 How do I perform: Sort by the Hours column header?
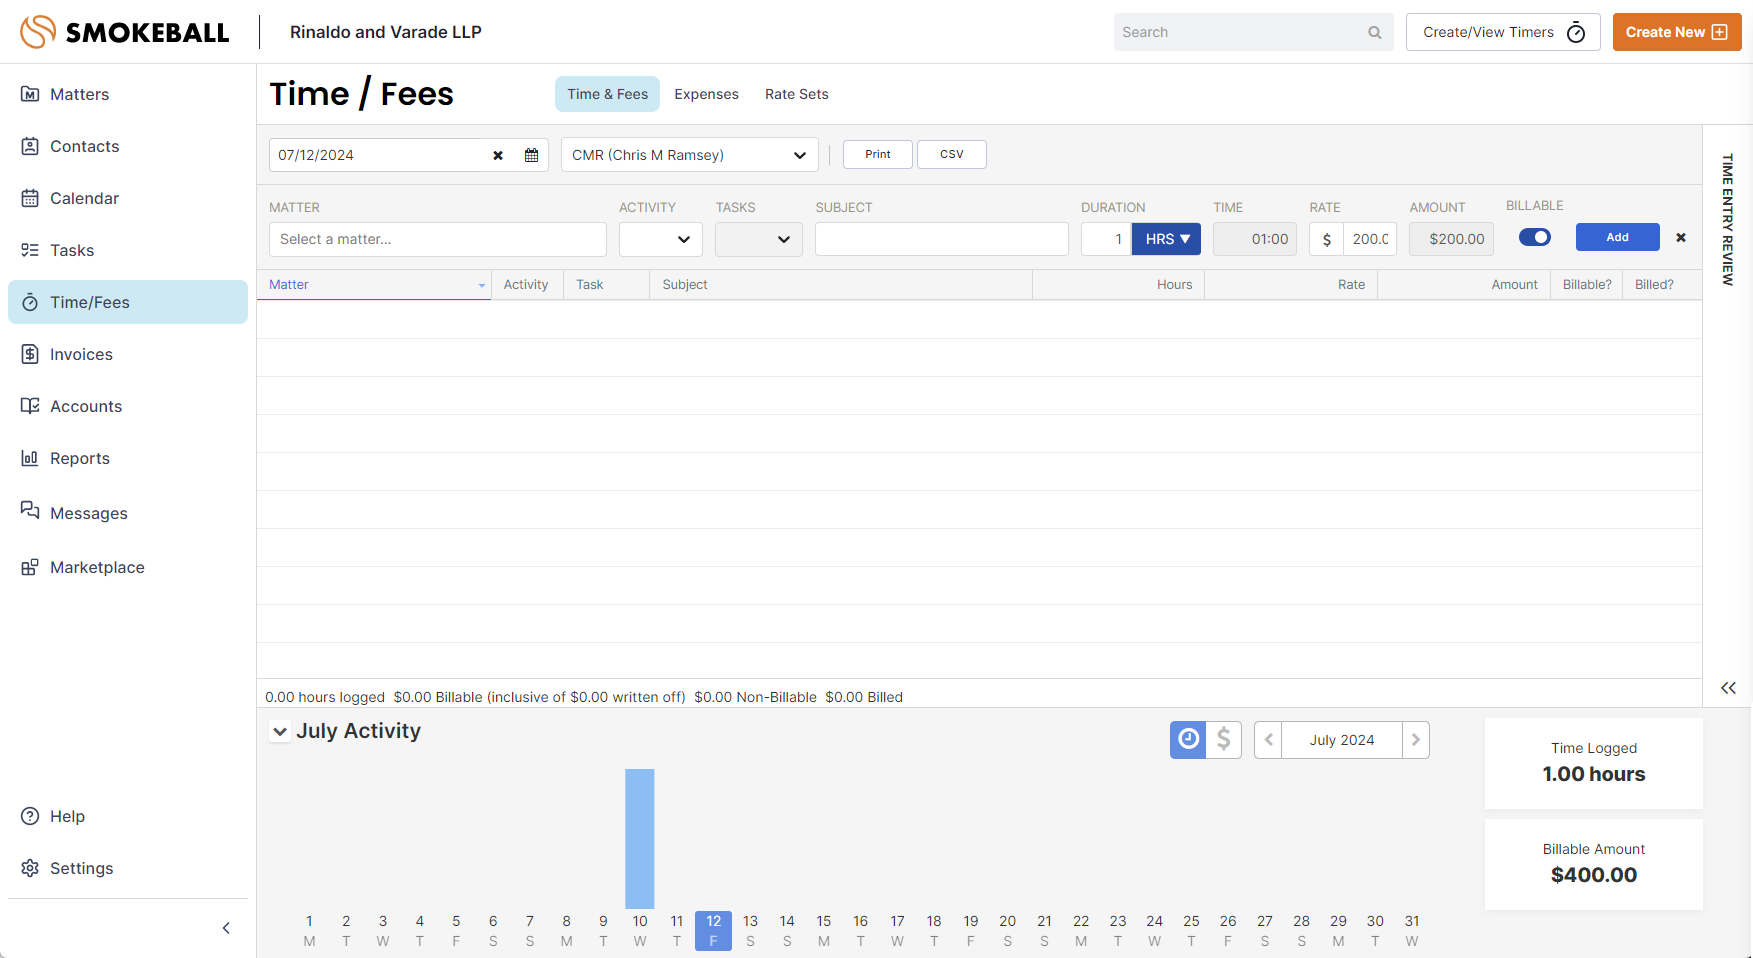coord(1119,285)
